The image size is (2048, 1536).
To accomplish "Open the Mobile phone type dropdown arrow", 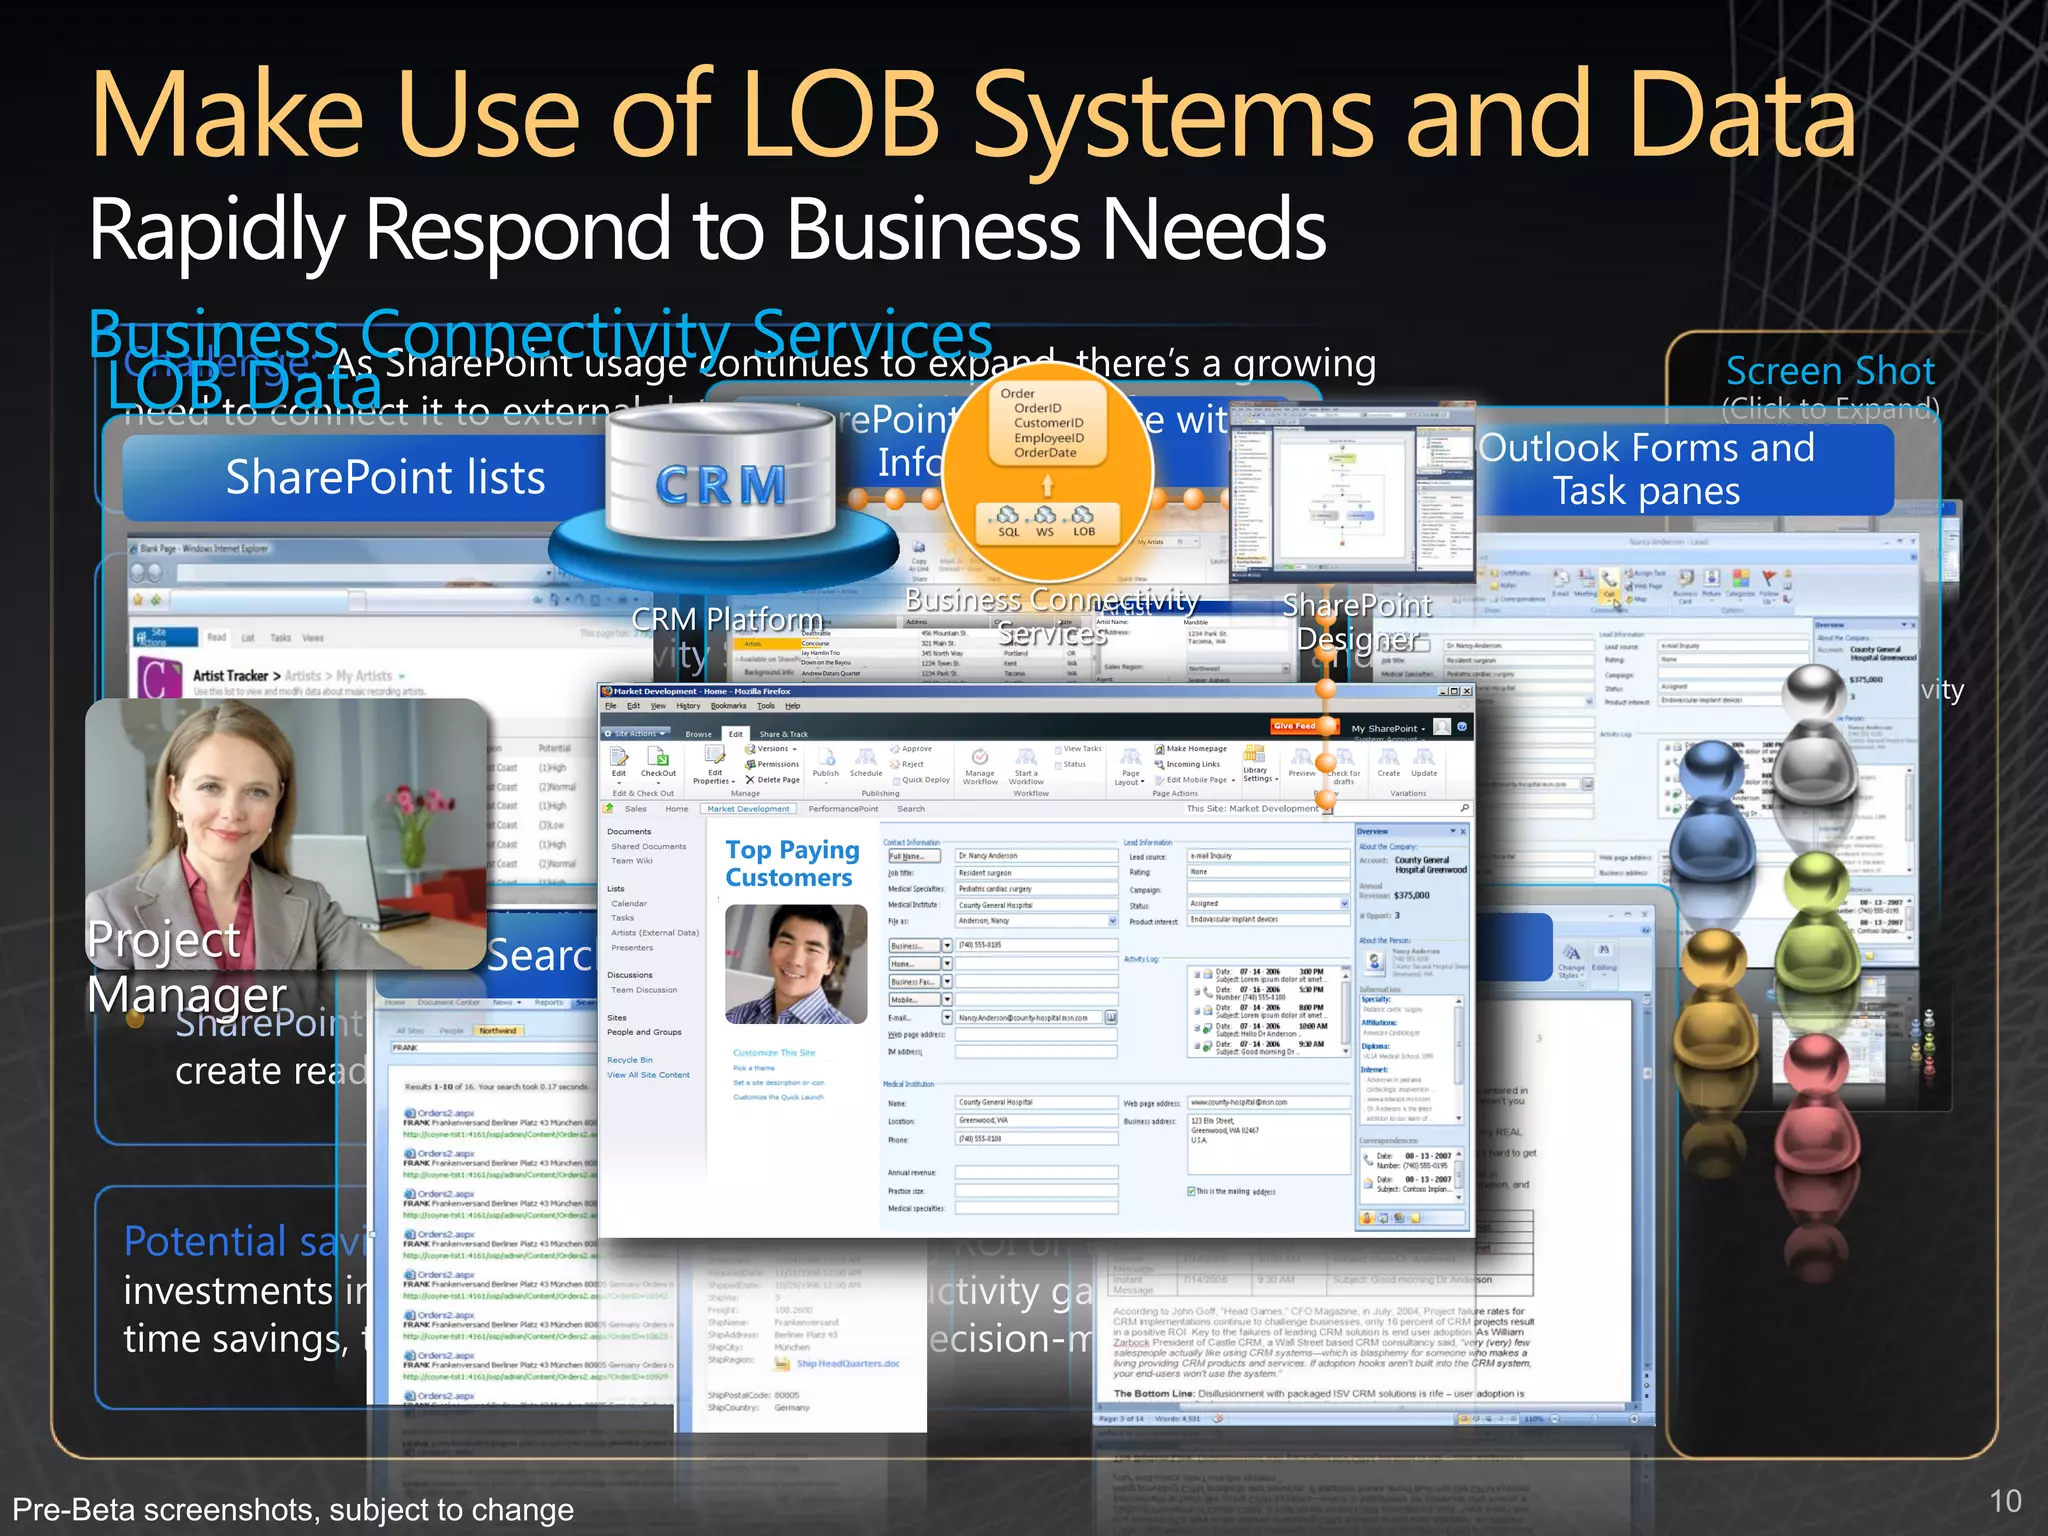I will tap(947, 999).
